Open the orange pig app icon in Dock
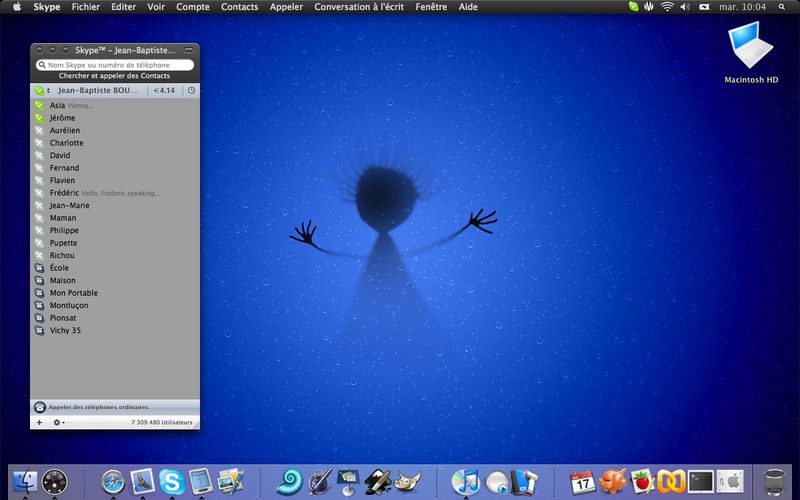The image size is (800, 500). pos(612,482)
